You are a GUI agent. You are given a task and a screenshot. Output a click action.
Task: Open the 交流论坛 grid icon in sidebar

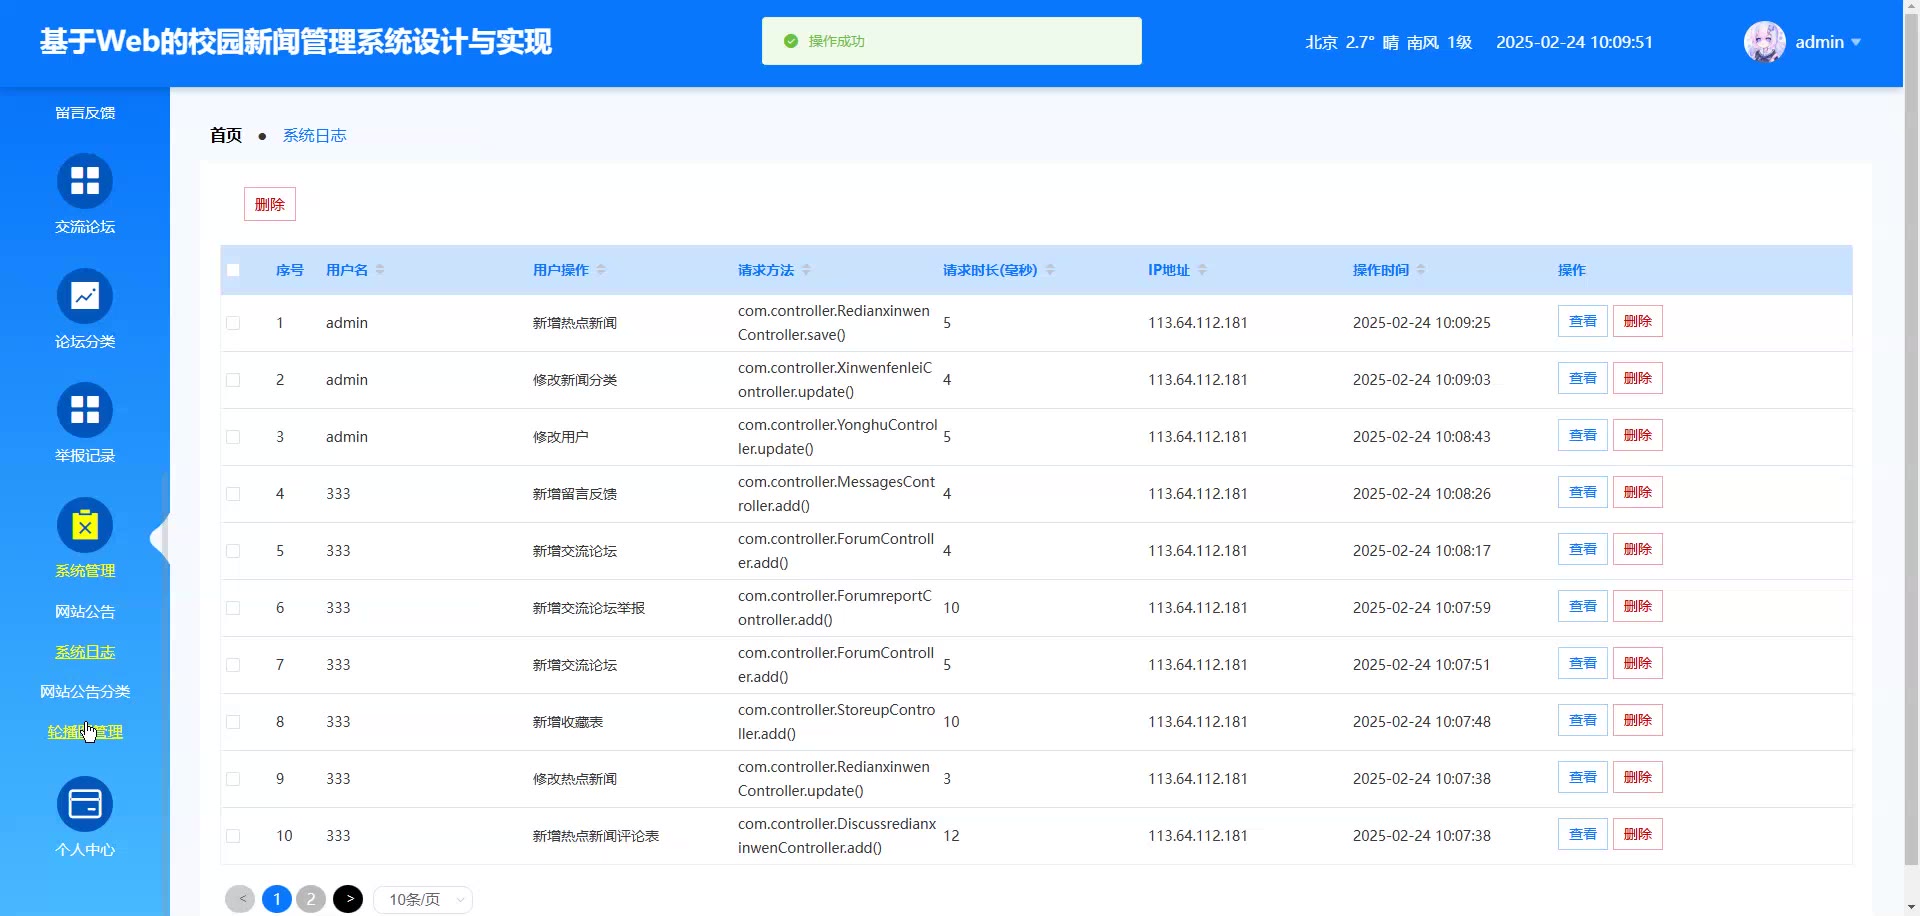click(85, 181)
